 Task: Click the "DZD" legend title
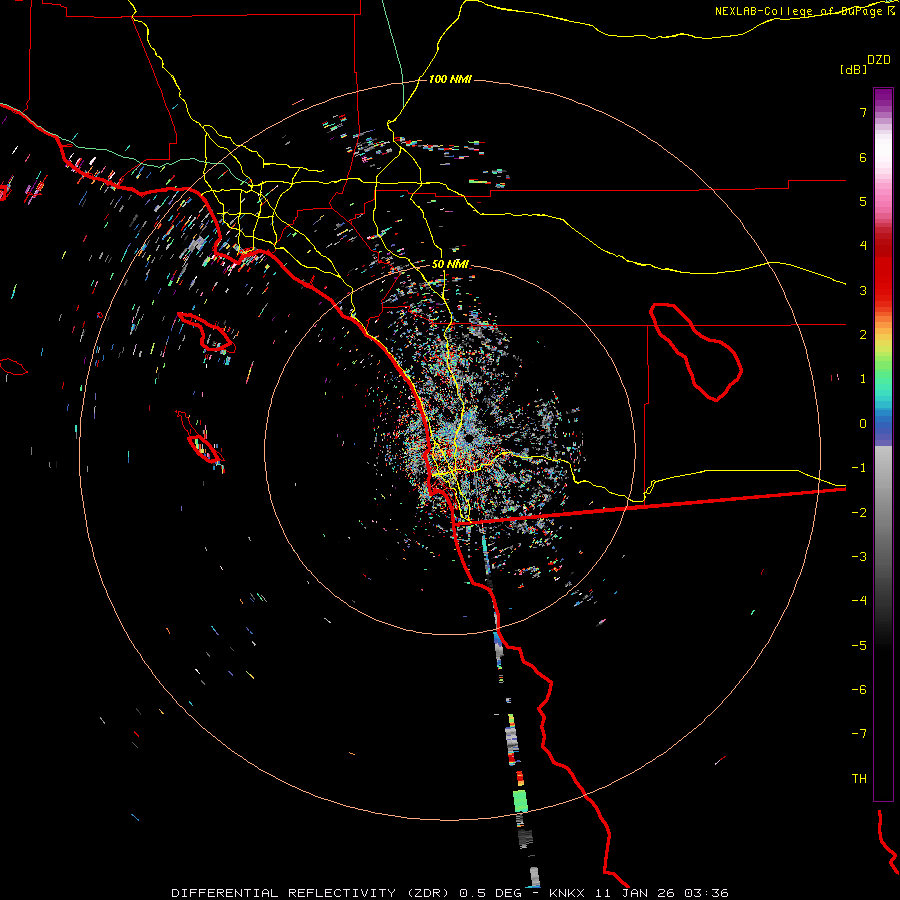[x=879, y=60]
